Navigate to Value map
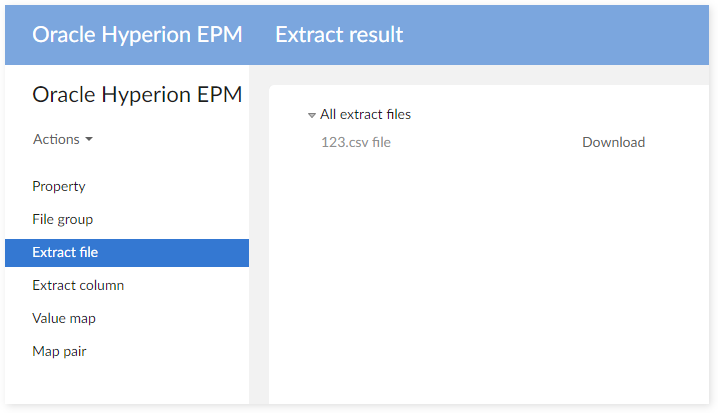 pyautogui.click(x=64, y=318)
